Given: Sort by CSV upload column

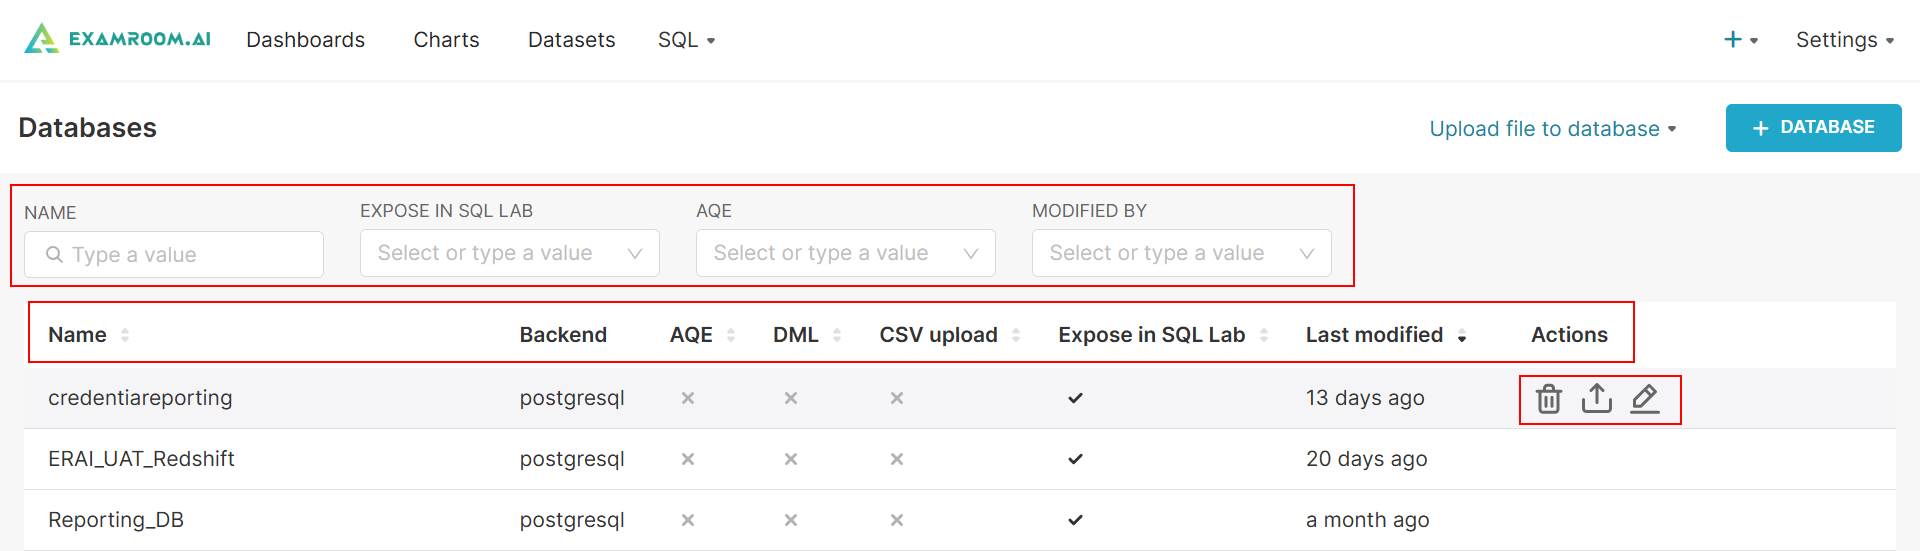Looking at the screenshot, I should click(1016, 335).
